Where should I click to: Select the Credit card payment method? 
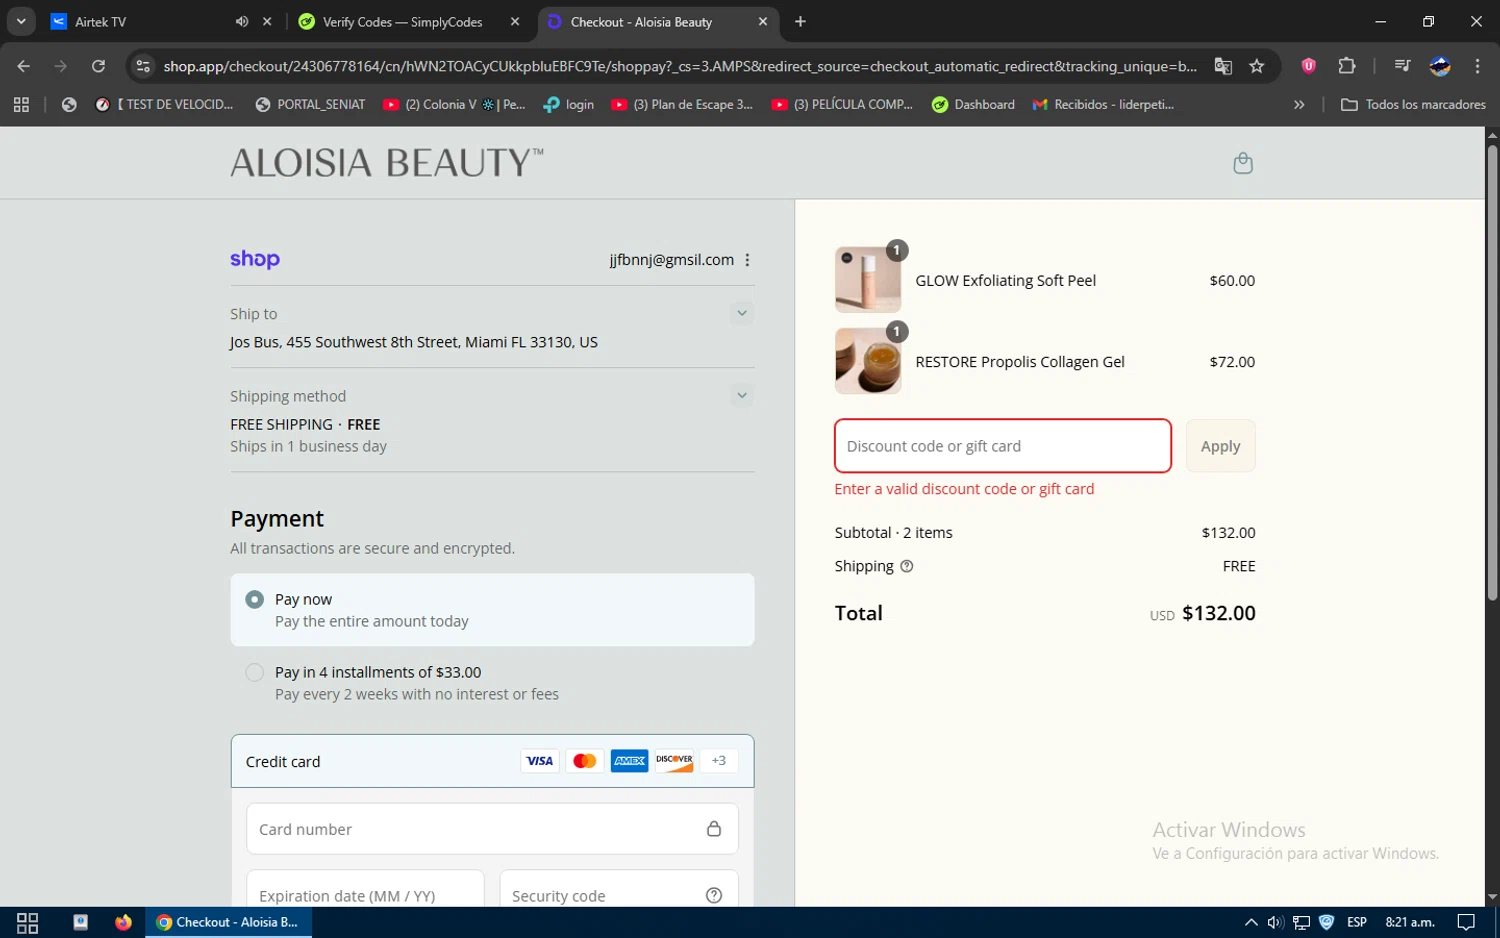(x=492, y=761)
